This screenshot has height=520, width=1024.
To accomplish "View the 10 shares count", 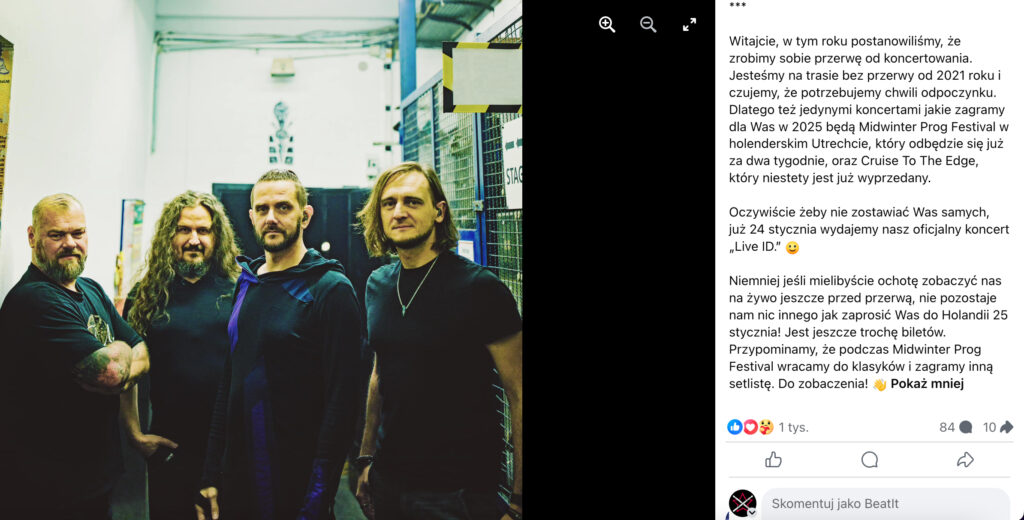I will click(x=998, y=427).
